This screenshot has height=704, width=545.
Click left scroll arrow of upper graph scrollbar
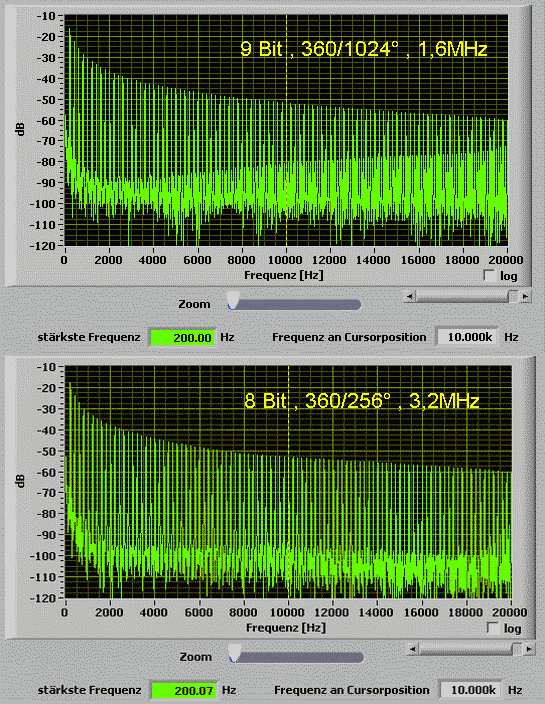point(409,296)
